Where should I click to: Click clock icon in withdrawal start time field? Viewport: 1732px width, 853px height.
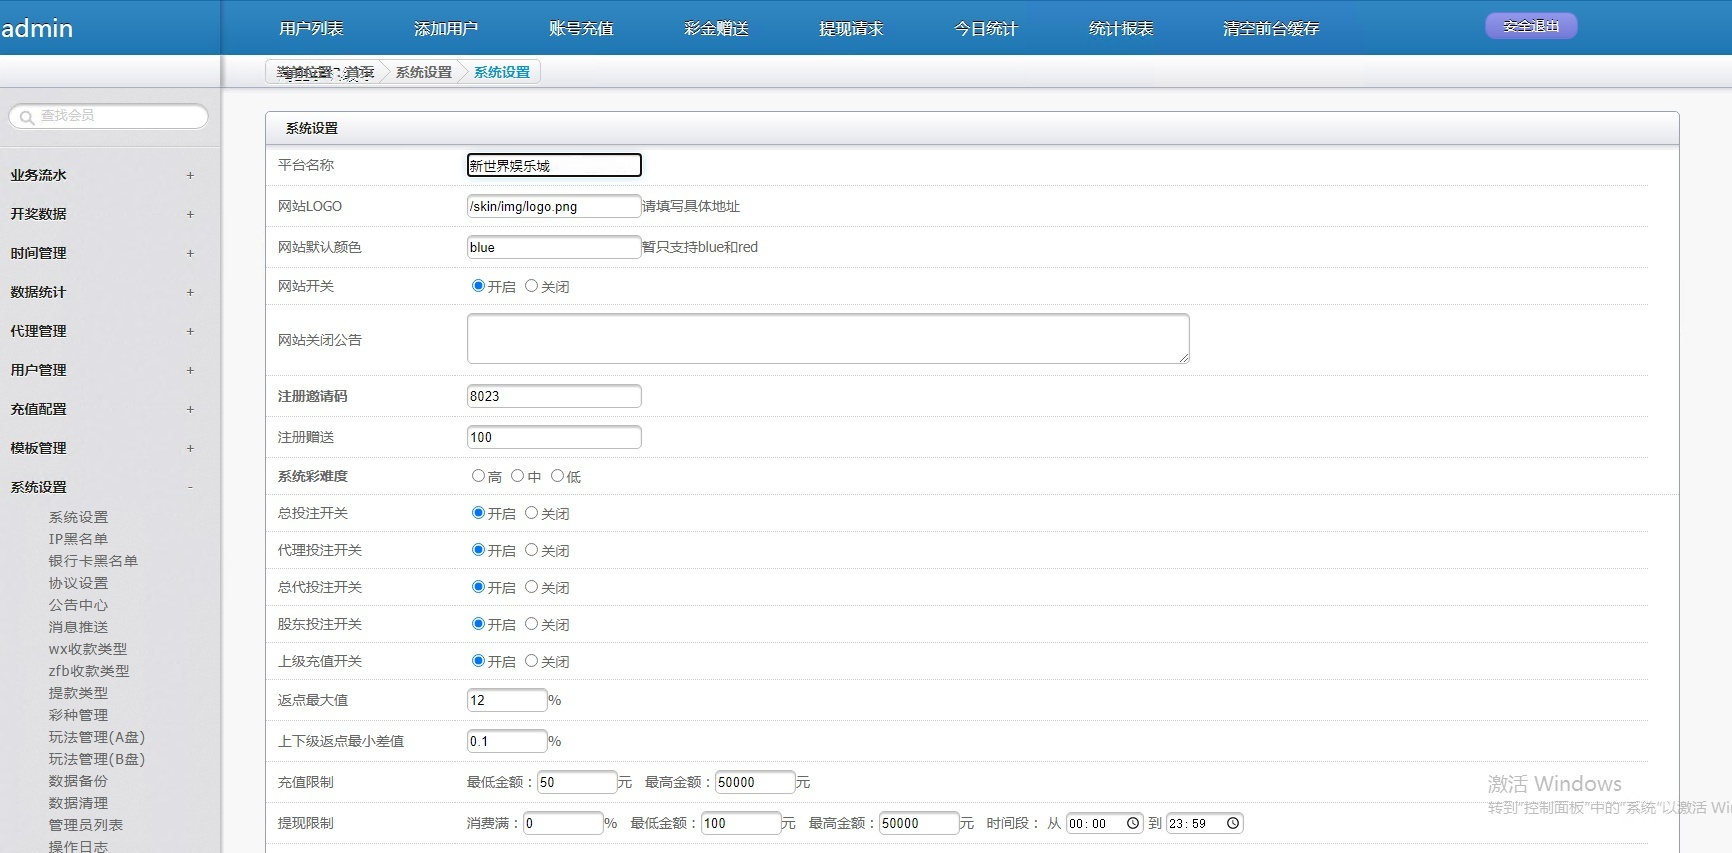(1133, 823)
